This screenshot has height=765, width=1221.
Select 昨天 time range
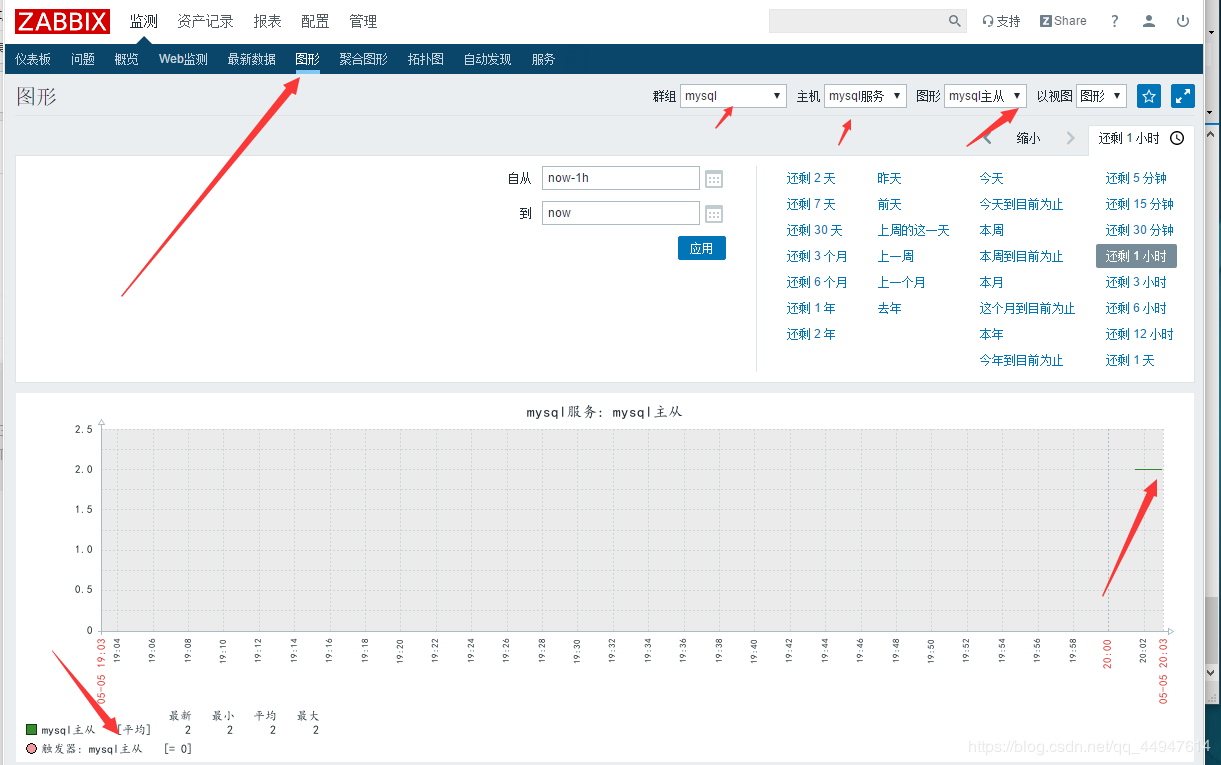click(x=889, y=178)
